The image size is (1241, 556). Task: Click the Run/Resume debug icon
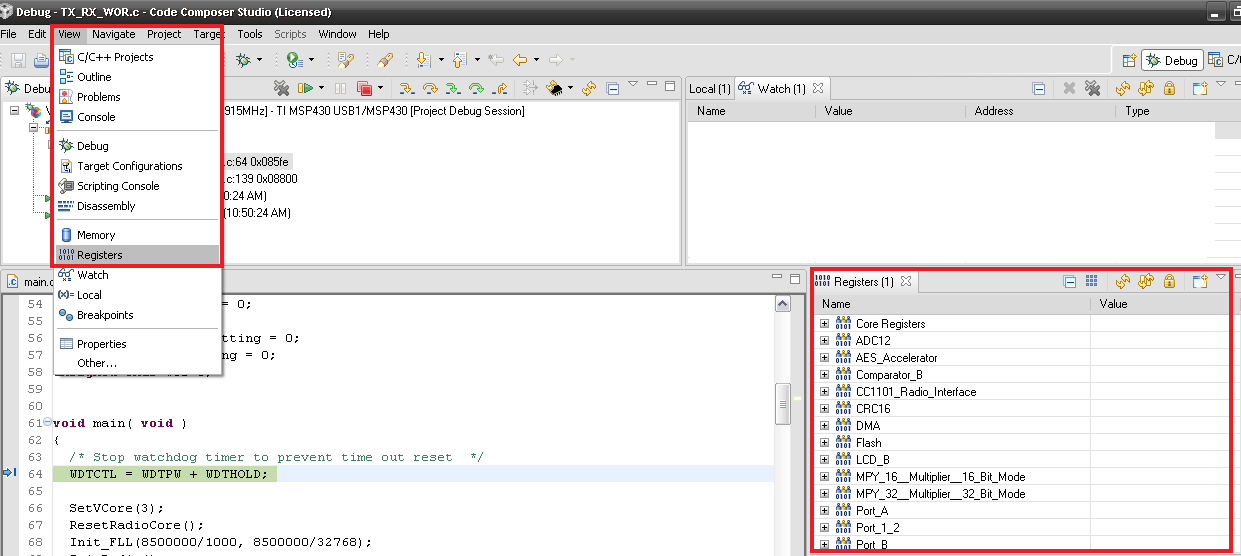click(x=307, y=89)
